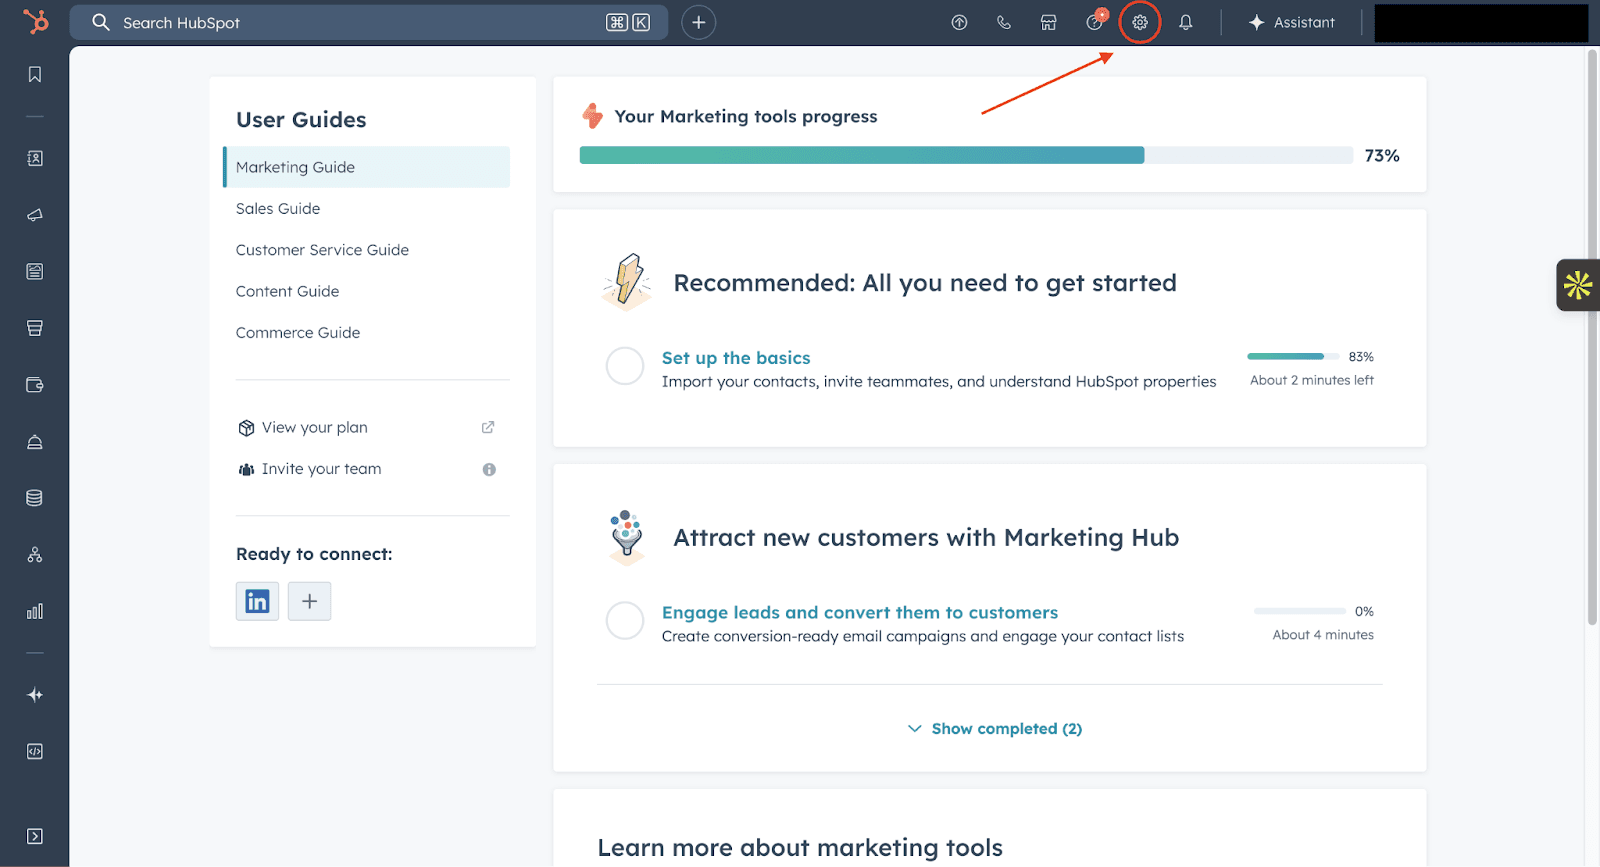The height and width of the screenshot is (867, 1600).
Task: Open the AI Assistant button
Action: click(x=1292, y=22)
